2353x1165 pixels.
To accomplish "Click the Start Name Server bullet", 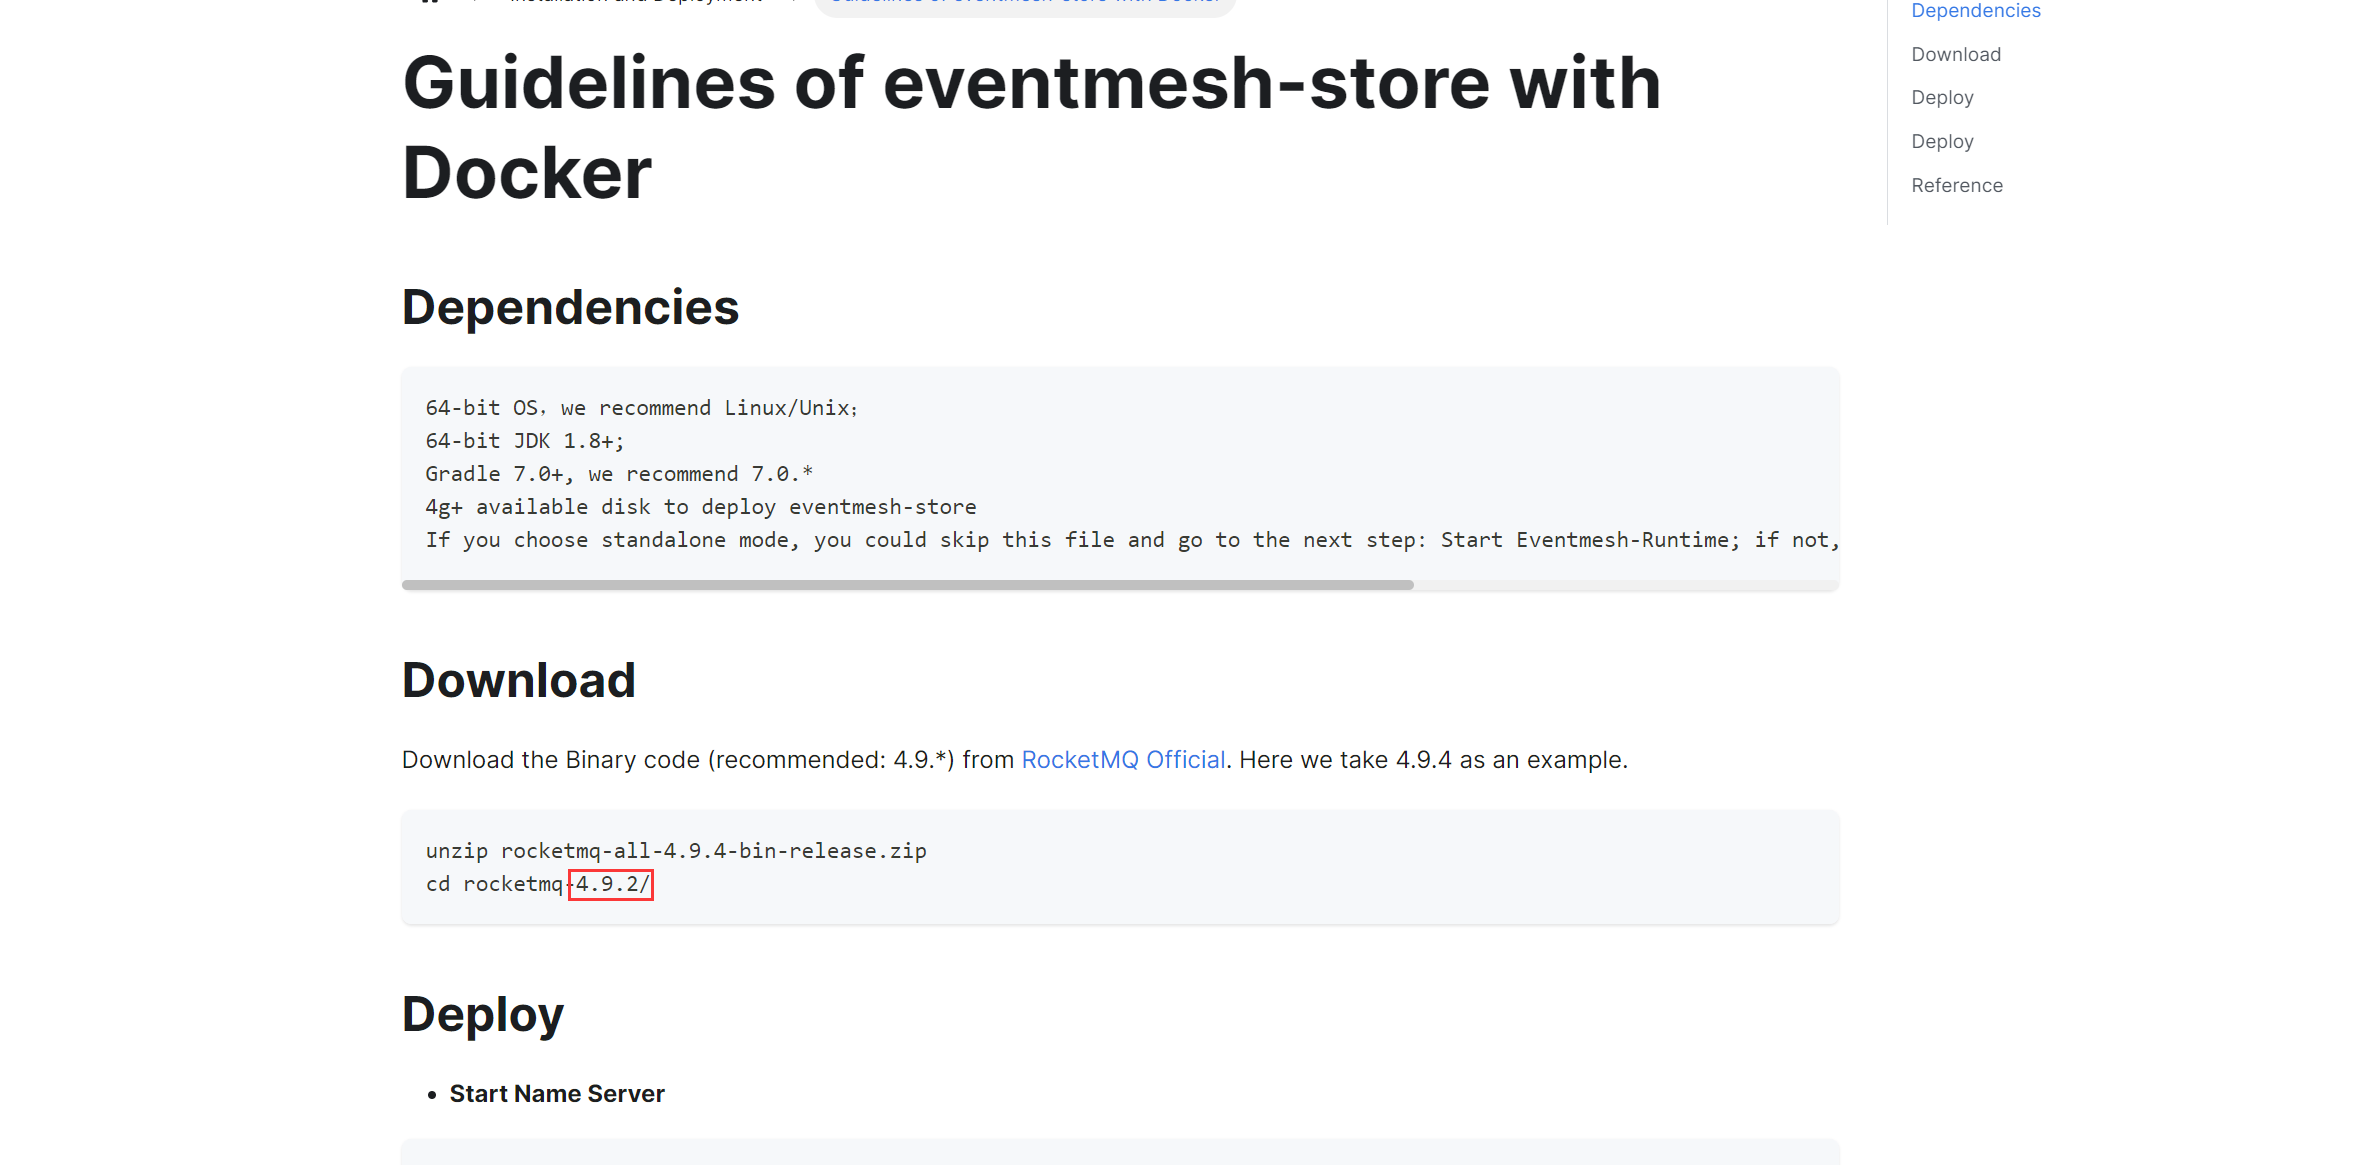I will coord(557,1094).
